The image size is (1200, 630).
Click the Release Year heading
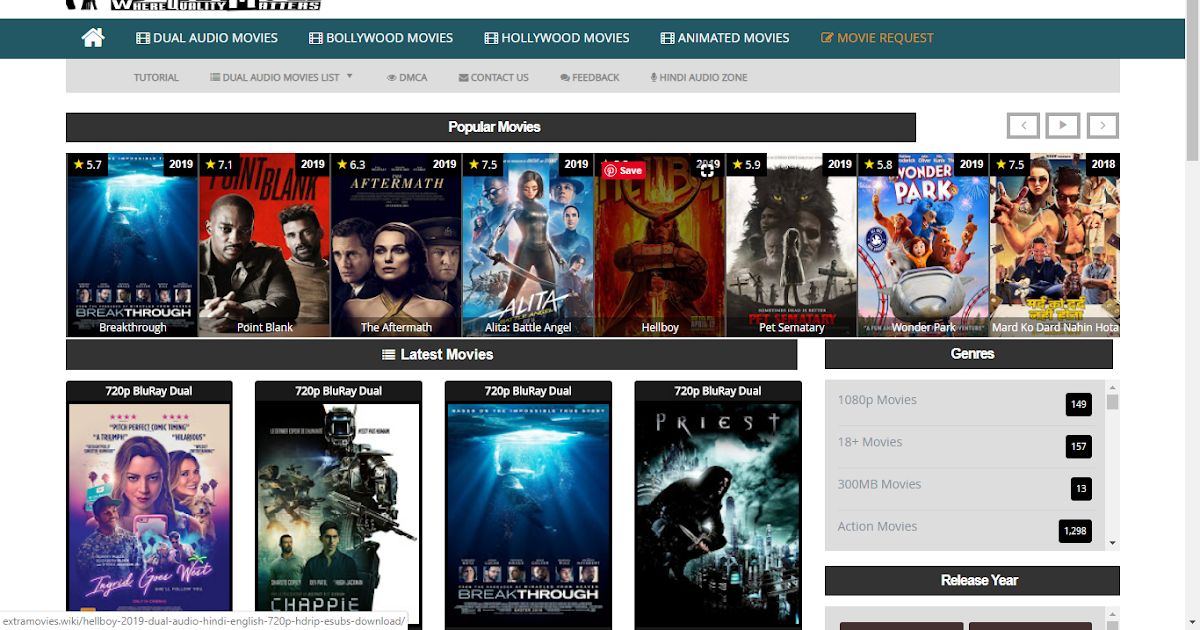(979, 580)
